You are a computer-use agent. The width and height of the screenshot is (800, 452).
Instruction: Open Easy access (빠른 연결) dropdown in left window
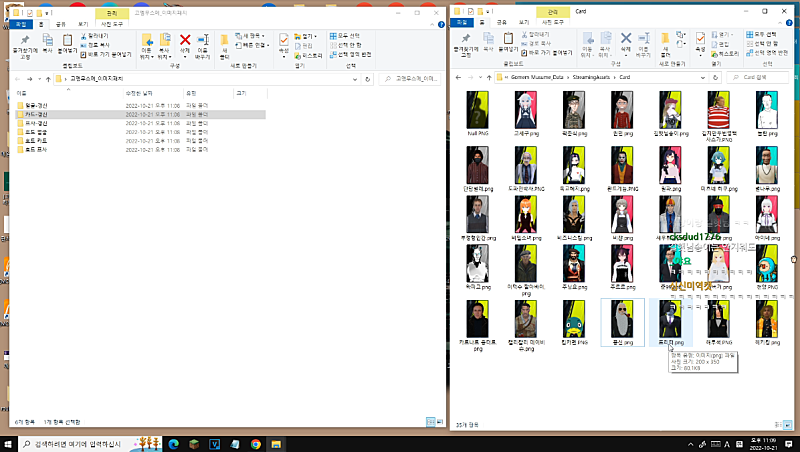pos(253,45)
